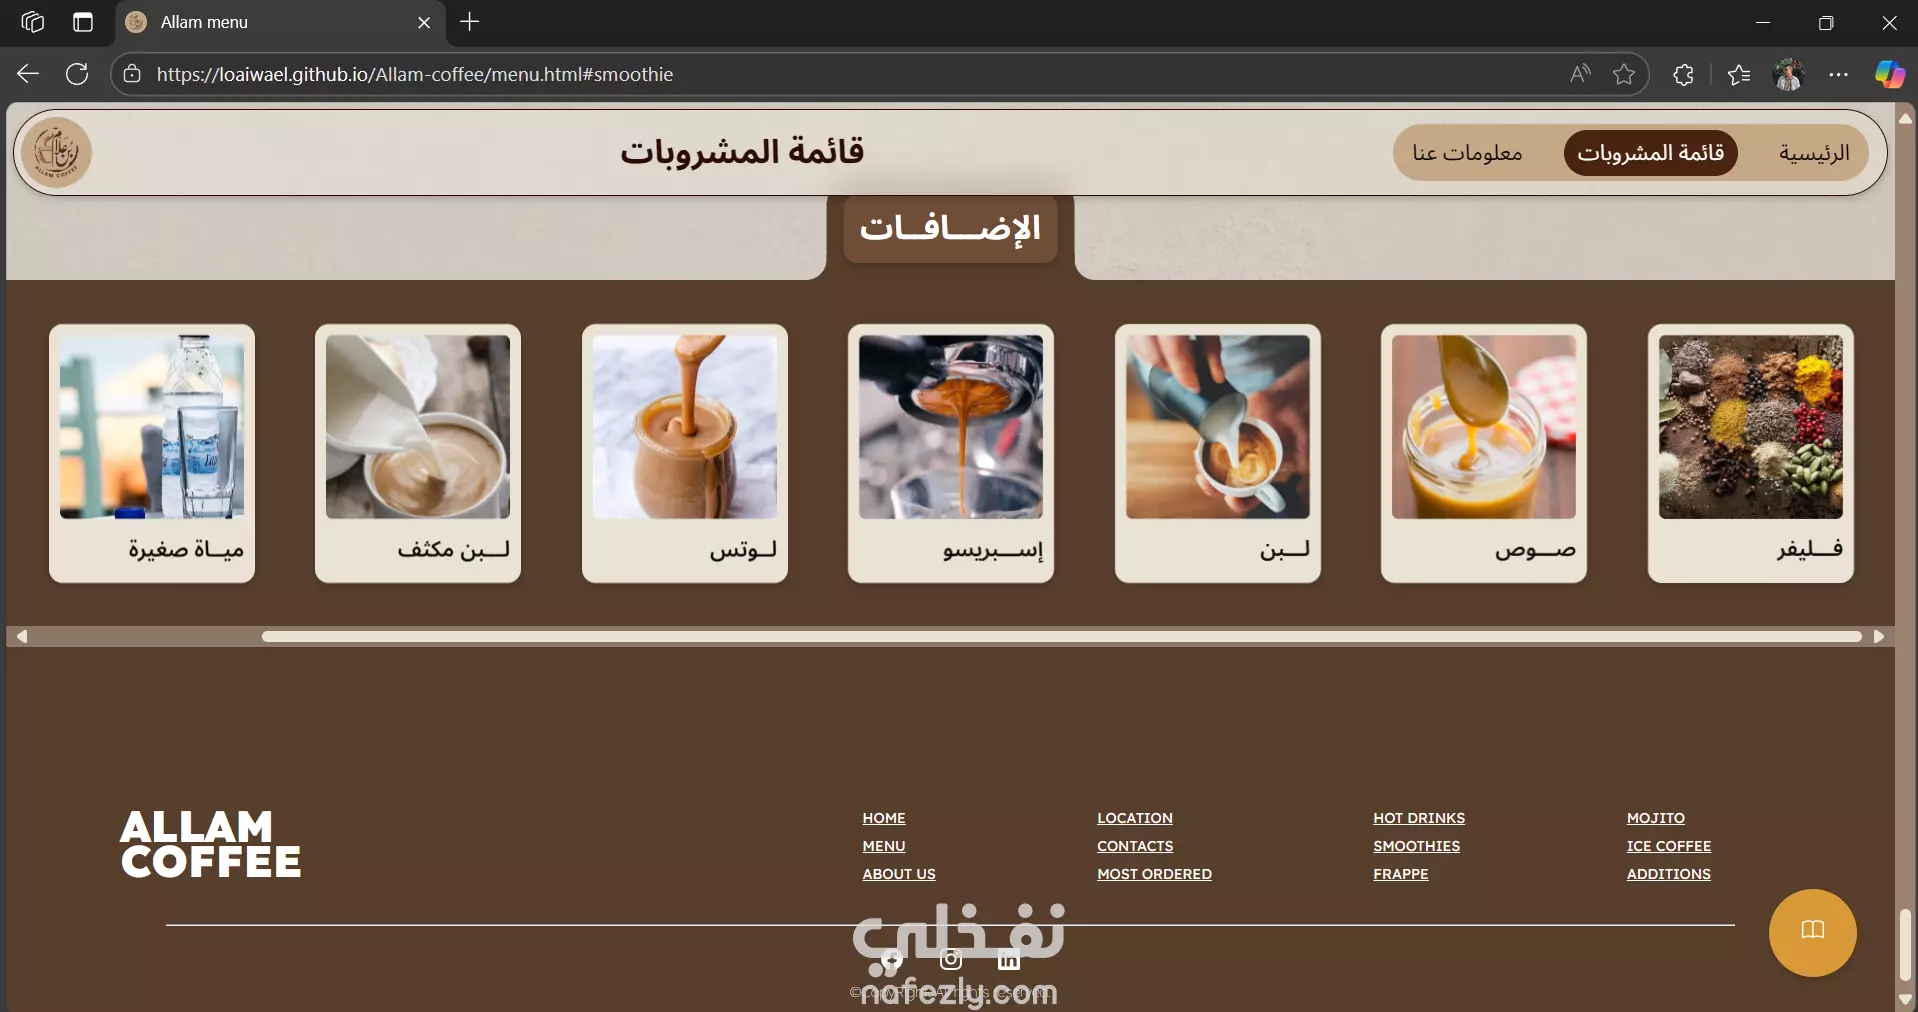The width and height of the screenshot is (1918, 1012).
Task: Click the قائمة المشروبات page heading
Action: 741,151
